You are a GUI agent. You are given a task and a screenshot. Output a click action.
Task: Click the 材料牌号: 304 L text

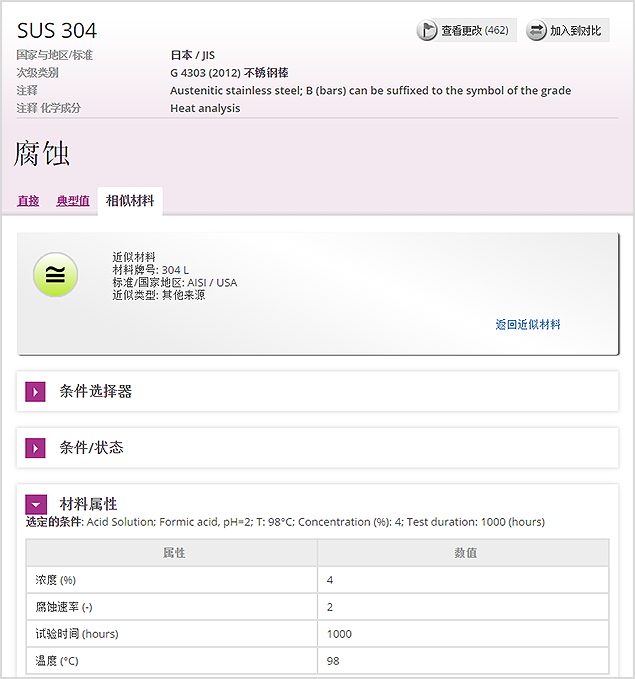coord(150,270)
